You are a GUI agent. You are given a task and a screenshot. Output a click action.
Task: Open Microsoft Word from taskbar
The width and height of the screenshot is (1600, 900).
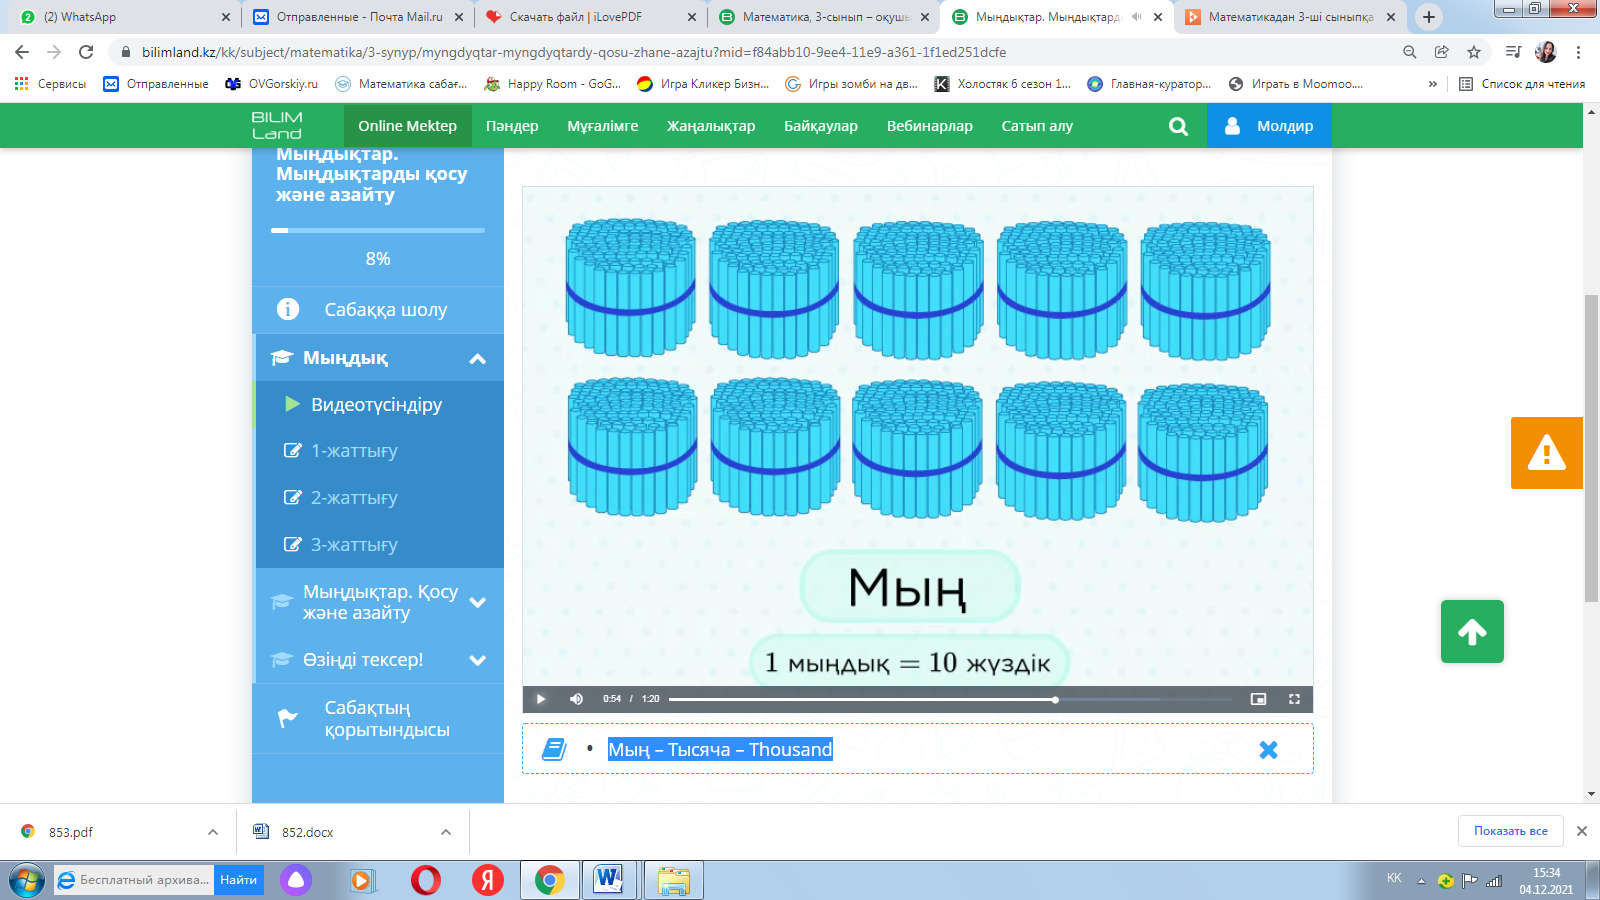click(608, 880)
